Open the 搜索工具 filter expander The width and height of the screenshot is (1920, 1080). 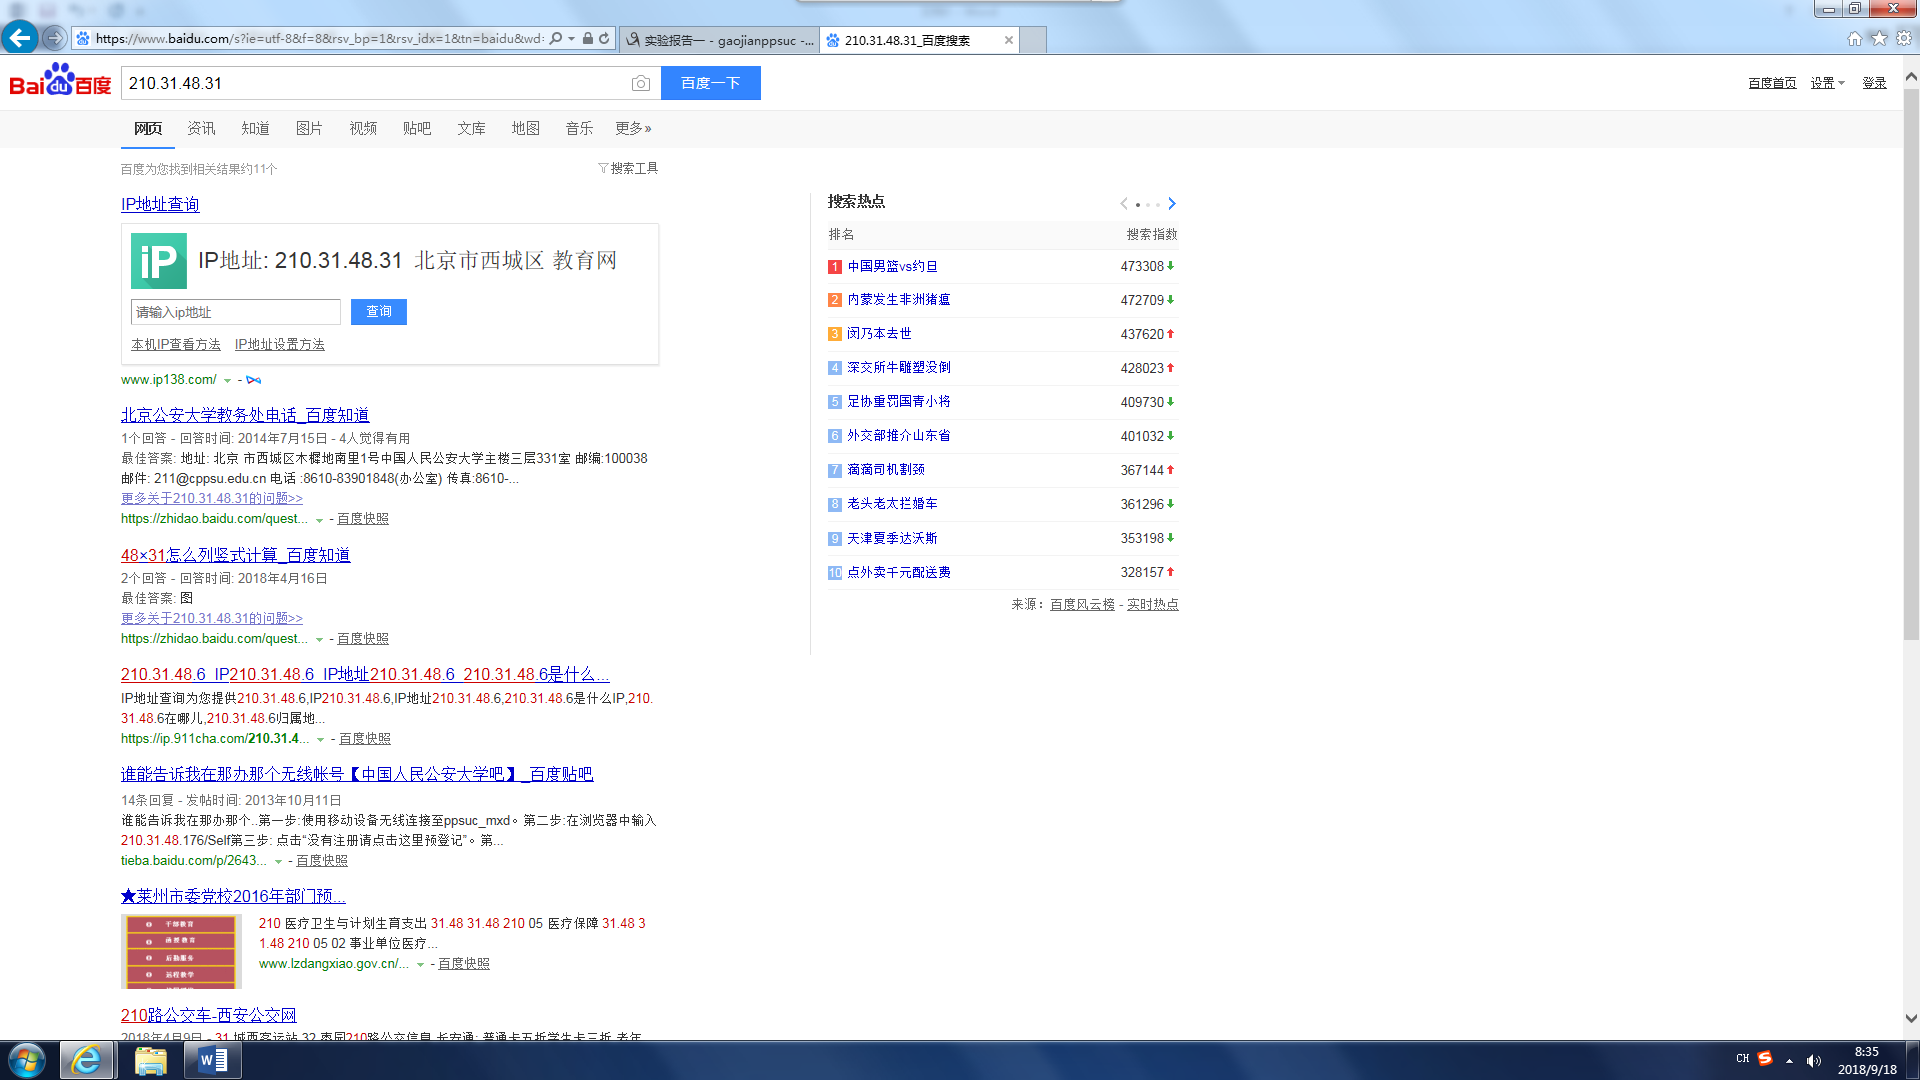(628, 168)
